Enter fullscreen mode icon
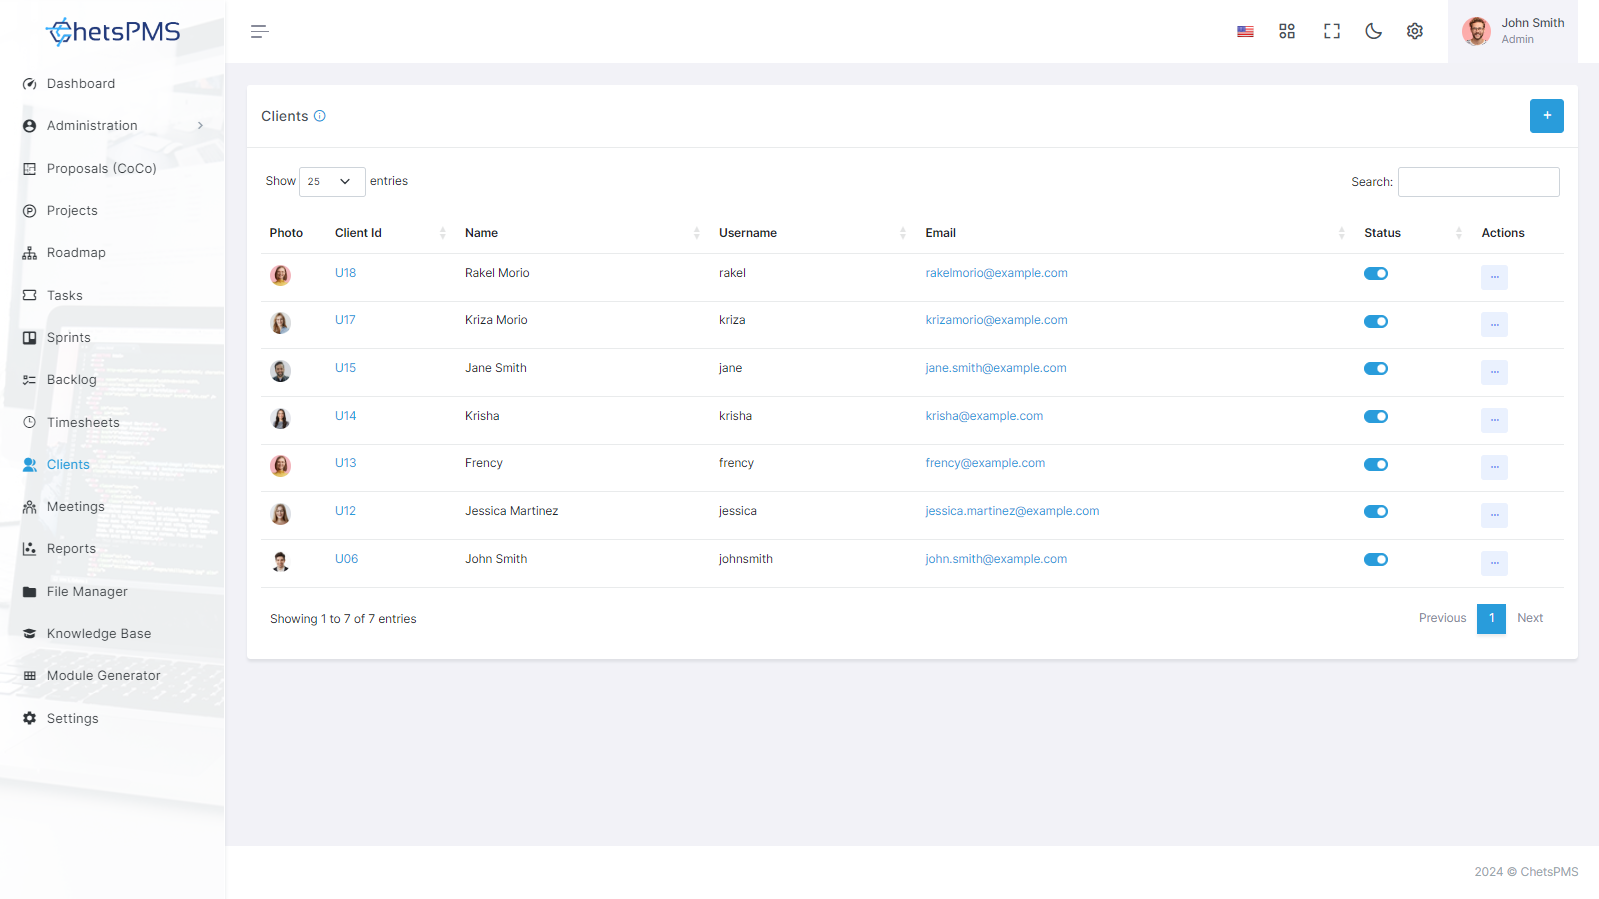This screenshot has width=1599, height=899. pos(1332,32)
